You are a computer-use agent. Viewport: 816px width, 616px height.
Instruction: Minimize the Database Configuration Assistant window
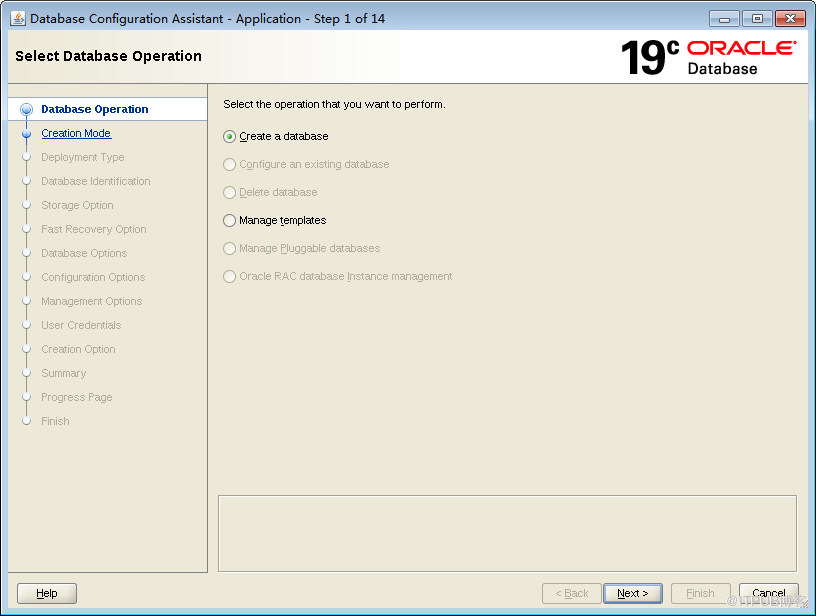(724, 19)
